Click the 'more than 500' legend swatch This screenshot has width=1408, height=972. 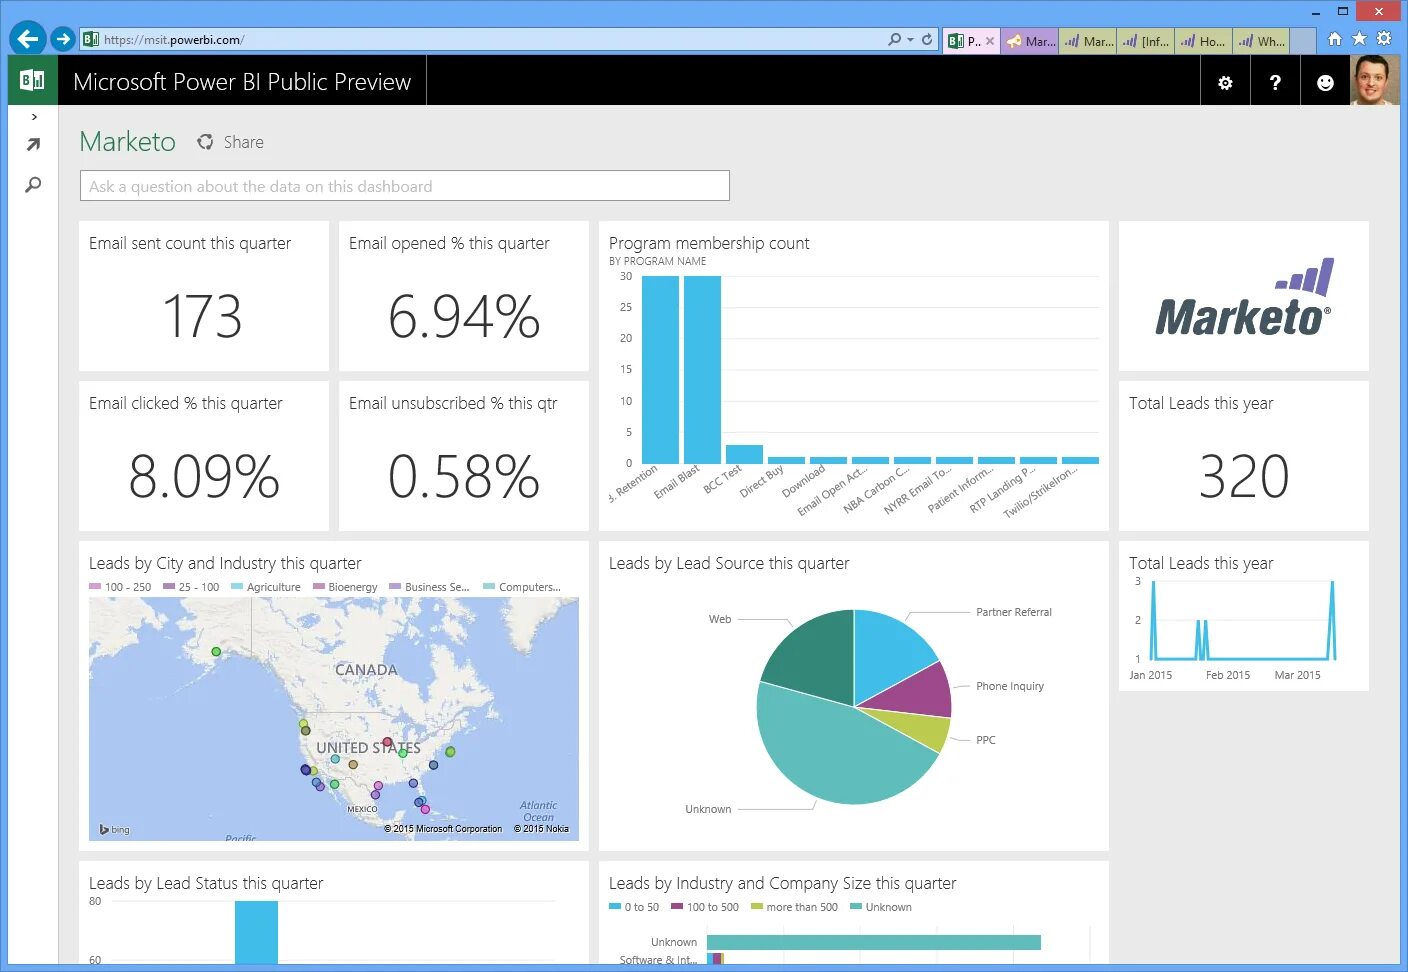point(757,907)
